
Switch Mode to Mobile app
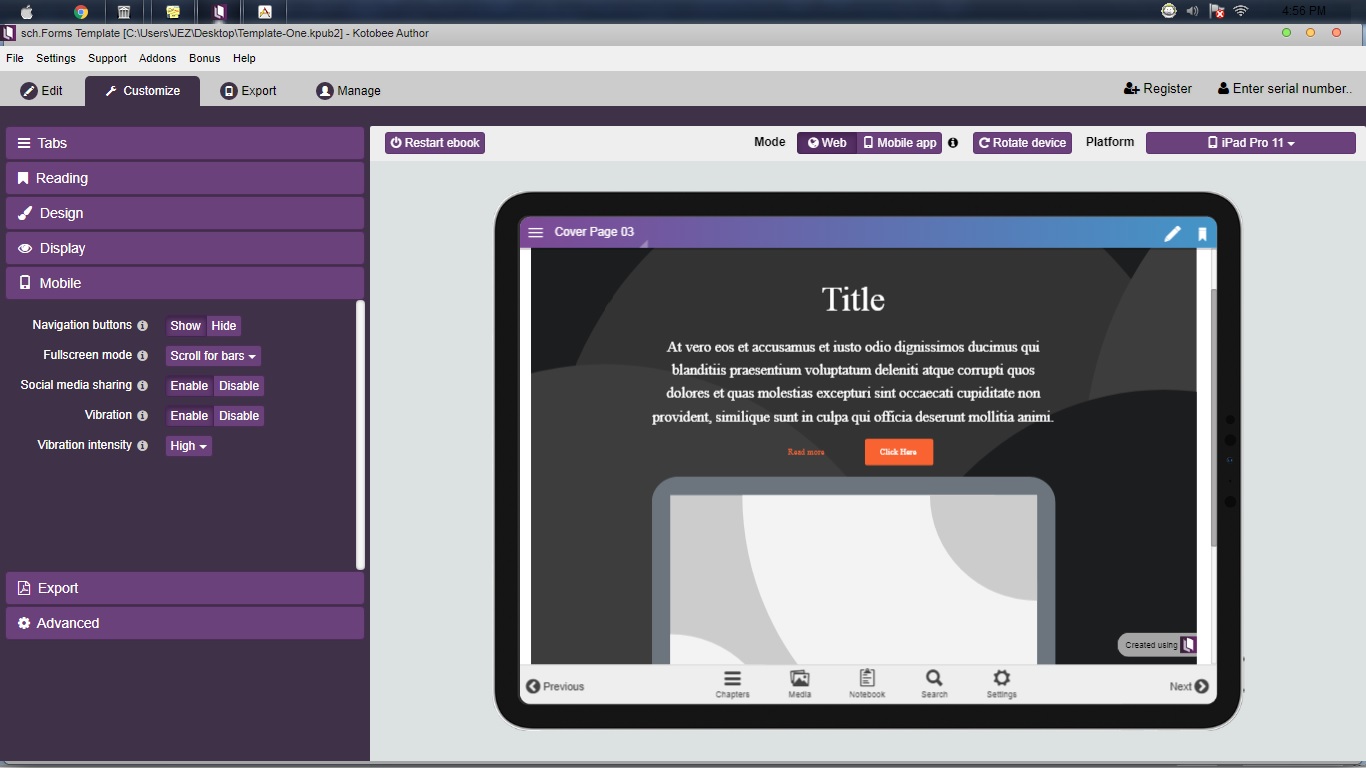900,143
